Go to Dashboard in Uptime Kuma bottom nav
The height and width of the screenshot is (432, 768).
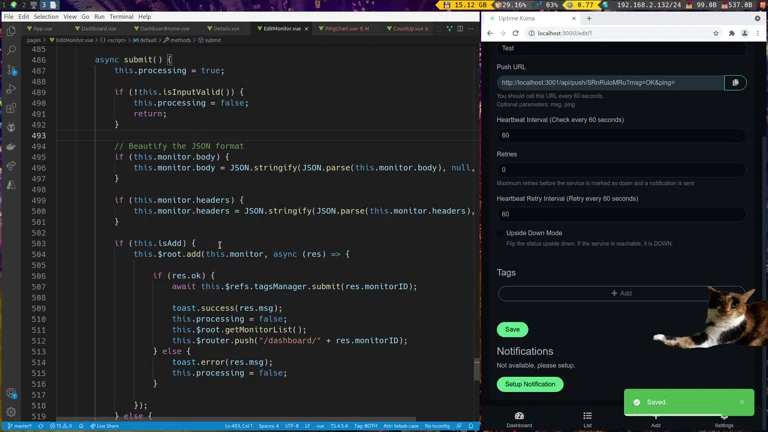(519, 420)
